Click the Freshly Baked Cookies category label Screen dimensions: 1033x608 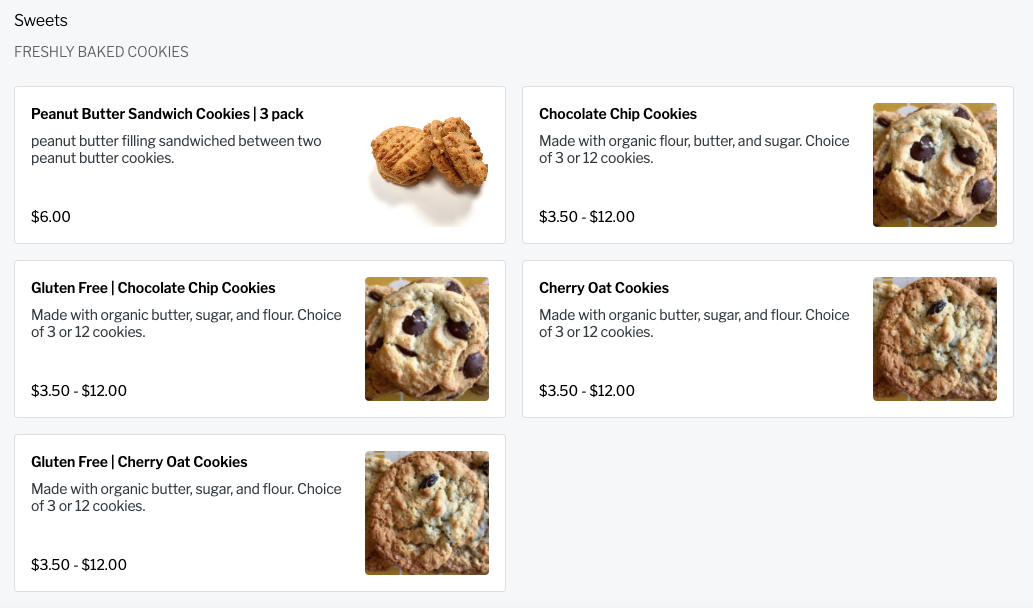click(x=101, y=52)
